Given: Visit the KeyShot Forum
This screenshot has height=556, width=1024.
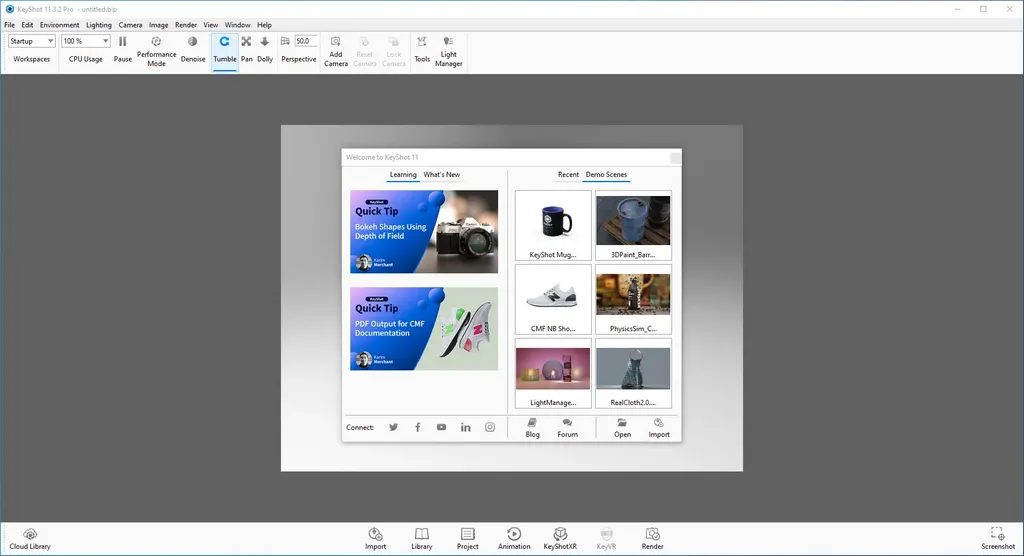Looking at the screenshot, I should pos(568,429).
